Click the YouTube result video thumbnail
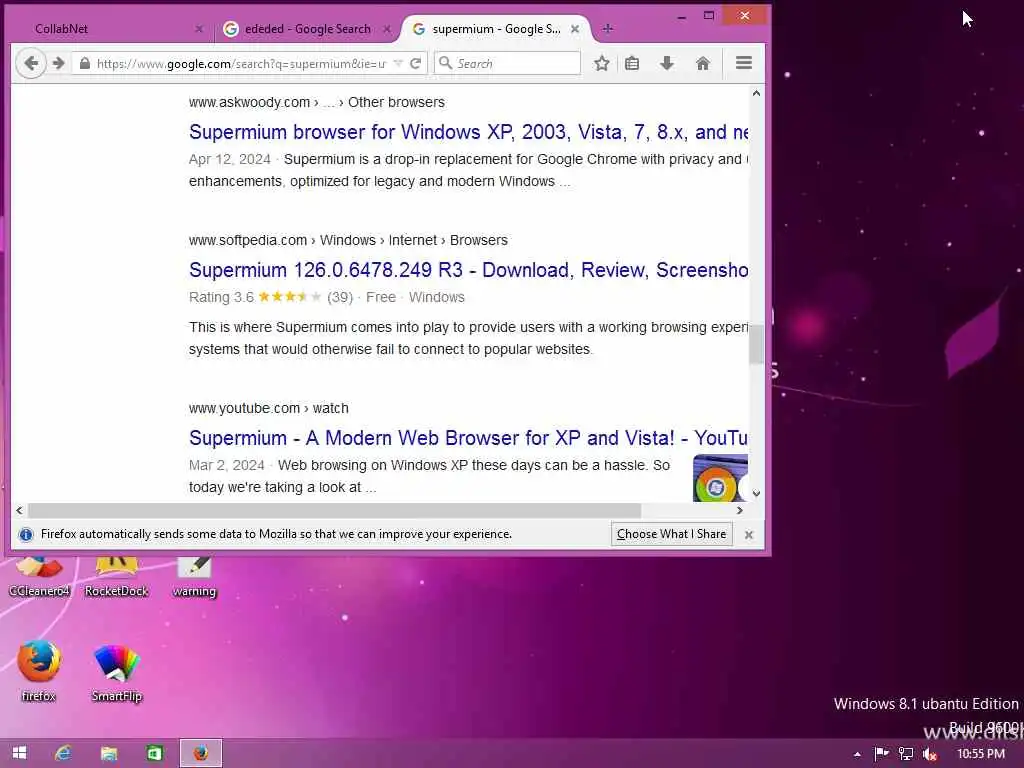 pyautogui.click(x=720, y=477)
